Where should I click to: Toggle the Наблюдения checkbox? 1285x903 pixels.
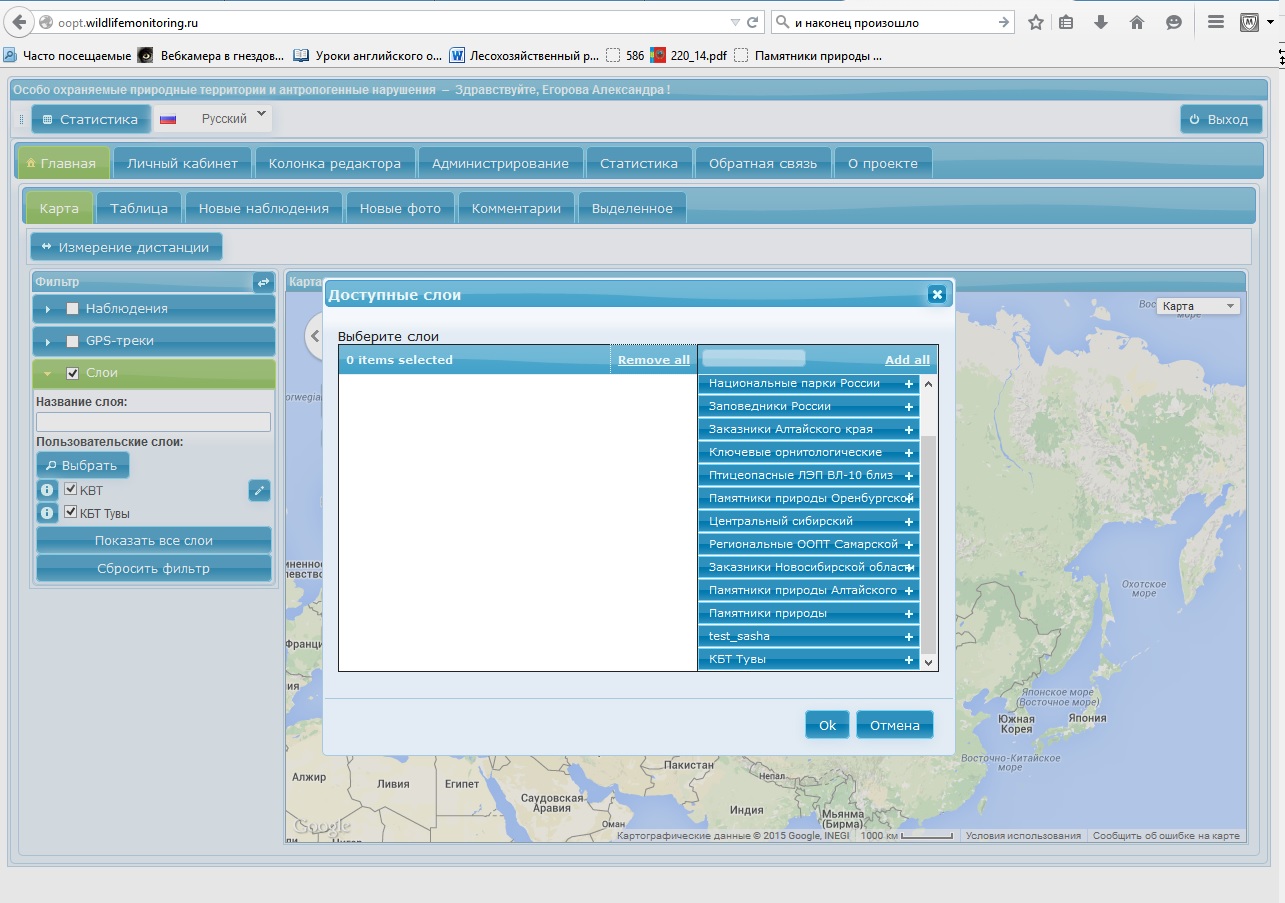(72, 309)
